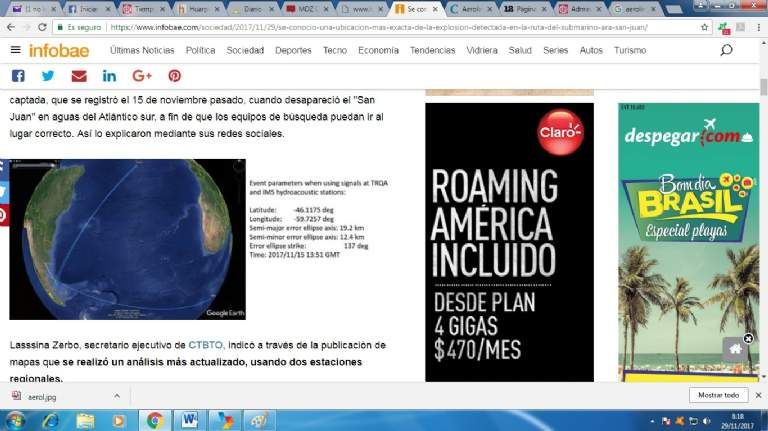Open the Últimas Noticias section
Viewport: 768px width, 431px height.
click(143, 50)
